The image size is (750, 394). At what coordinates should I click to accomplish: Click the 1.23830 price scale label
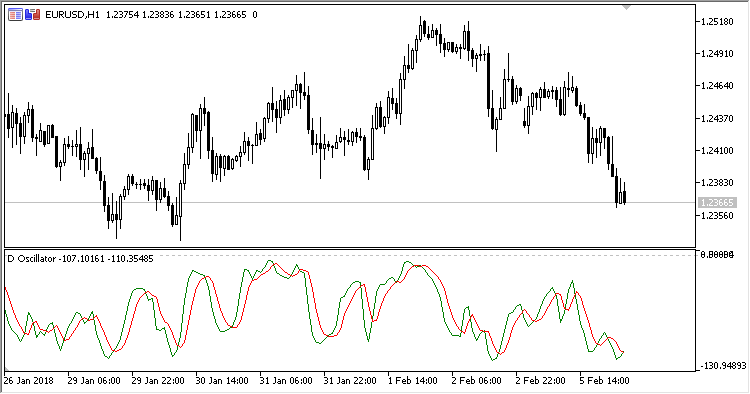pos(717,183)
